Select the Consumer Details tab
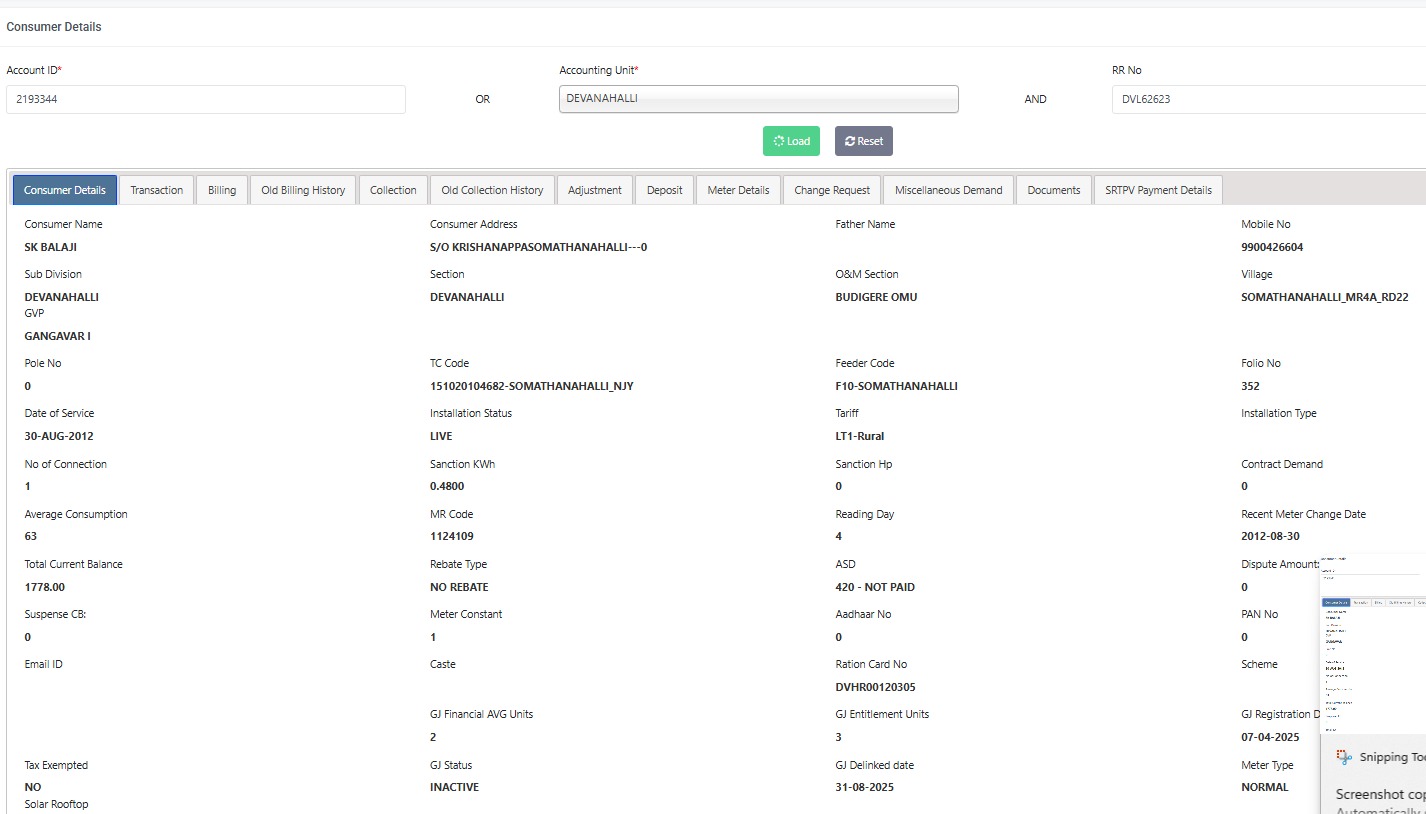The width and height of the screenshot is (1426, 814). (x=65, y=190)
